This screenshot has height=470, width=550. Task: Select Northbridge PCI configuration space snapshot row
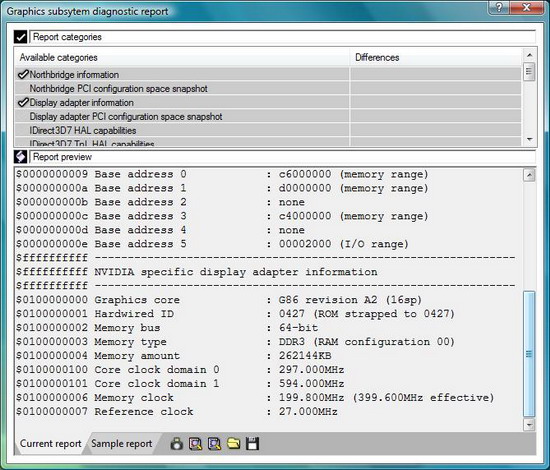tap(268, 88)
